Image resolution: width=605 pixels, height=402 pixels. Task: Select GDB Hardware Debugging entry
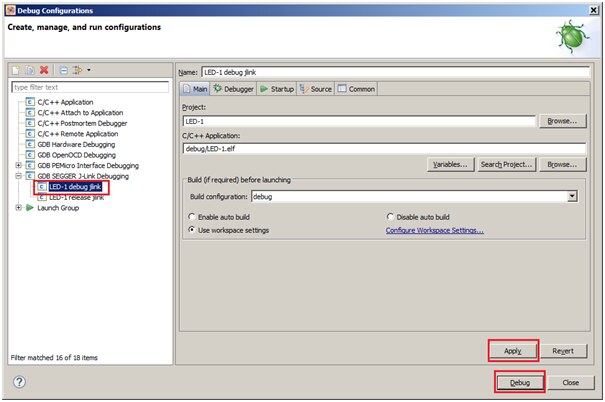76,144
